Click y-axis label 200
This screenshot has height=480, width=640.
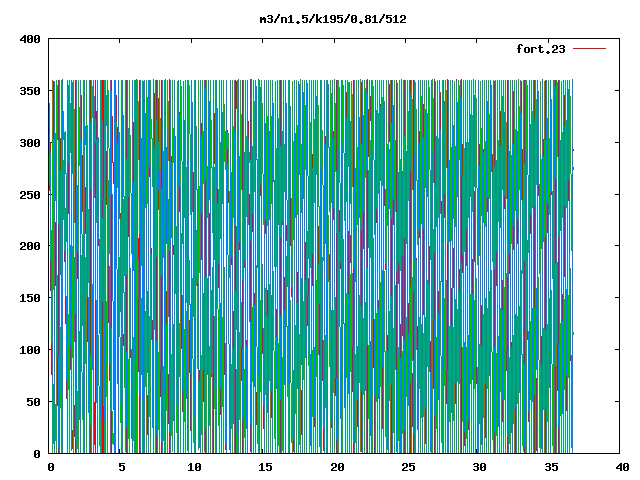coord(30,246)
